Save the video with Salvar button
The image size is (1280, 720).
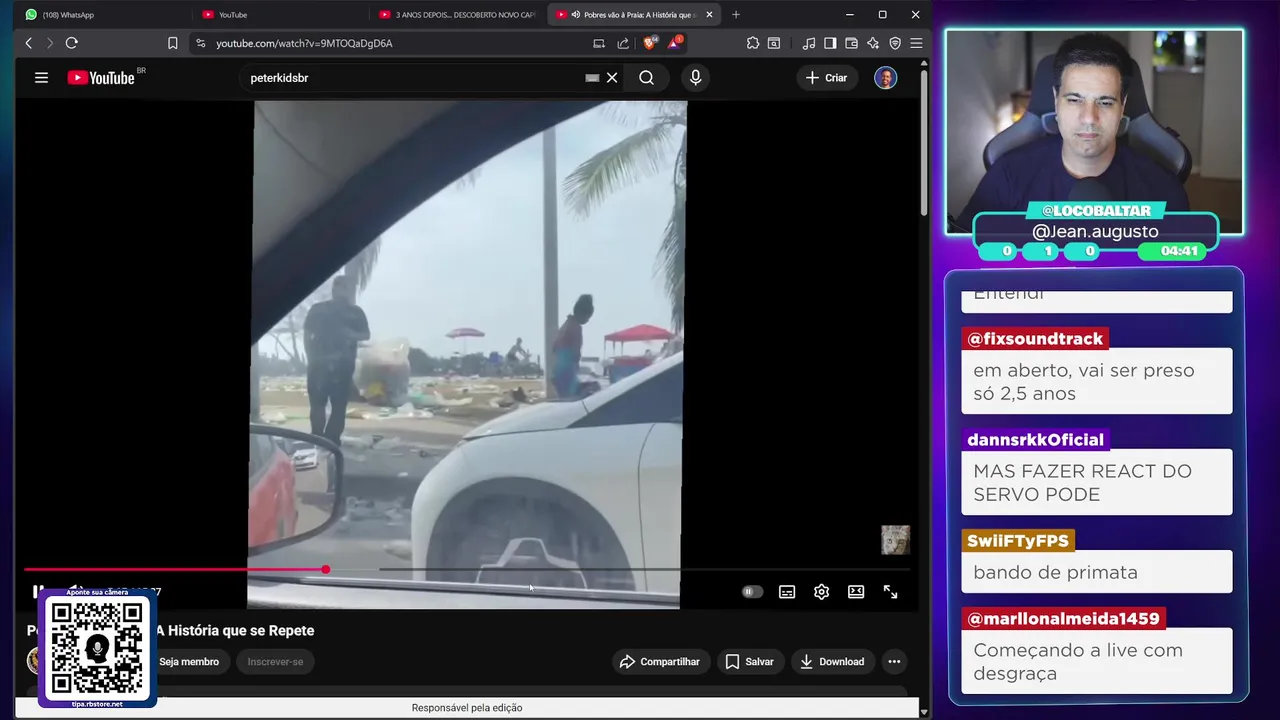coord(750,661)
